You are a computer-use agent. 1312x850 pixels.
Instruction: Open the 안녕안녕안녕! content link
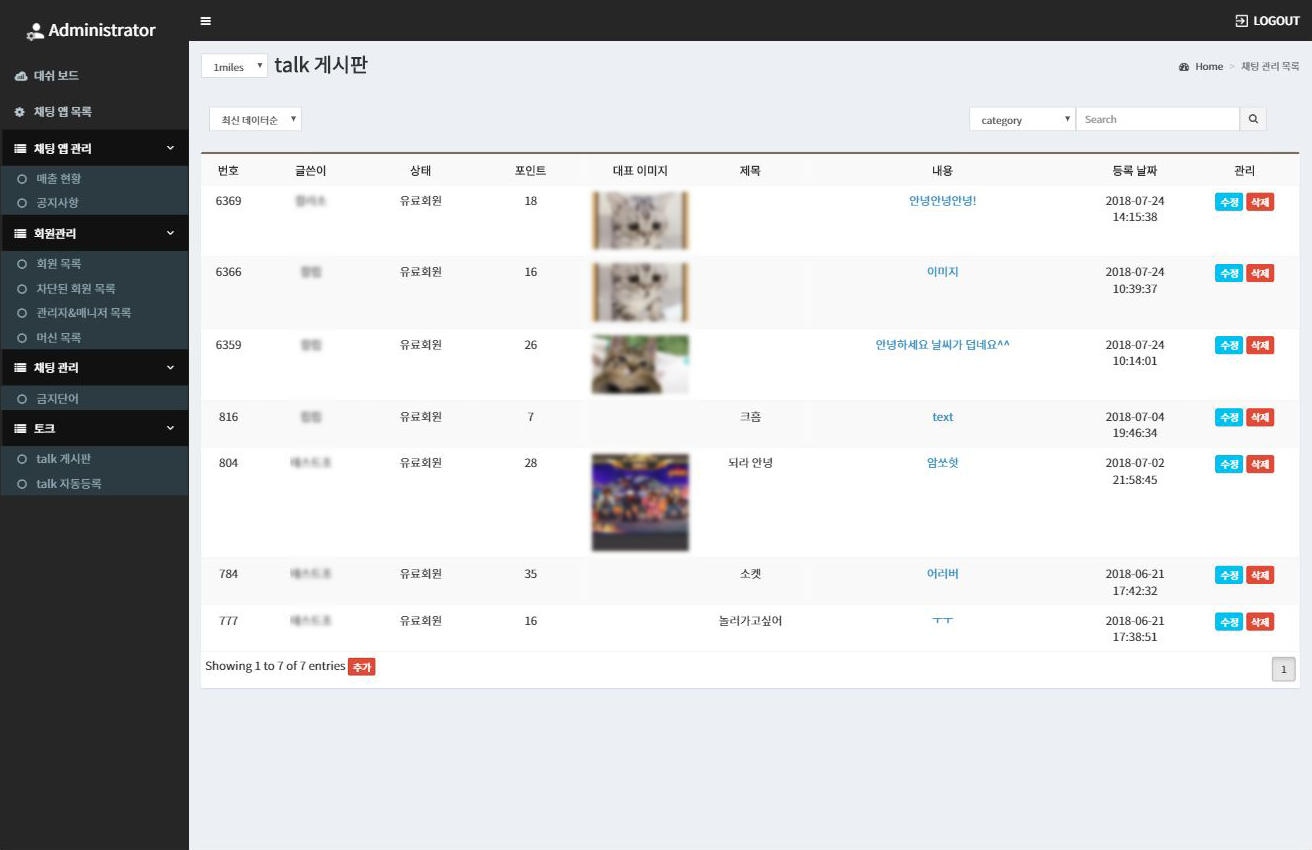943,200
